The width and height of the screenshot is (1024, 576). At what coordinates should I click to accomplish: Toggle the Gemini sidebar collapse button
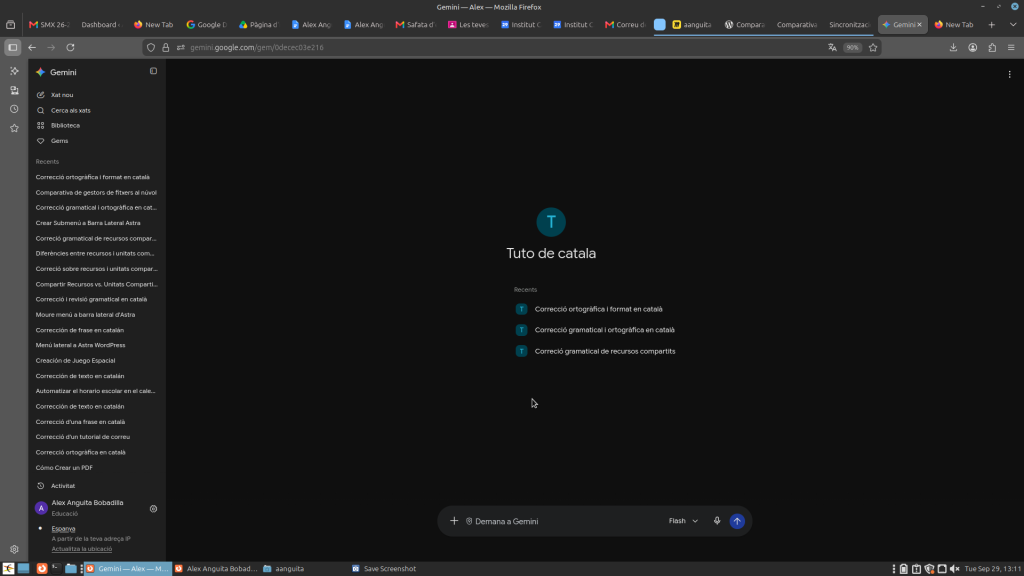coord(153,71)
